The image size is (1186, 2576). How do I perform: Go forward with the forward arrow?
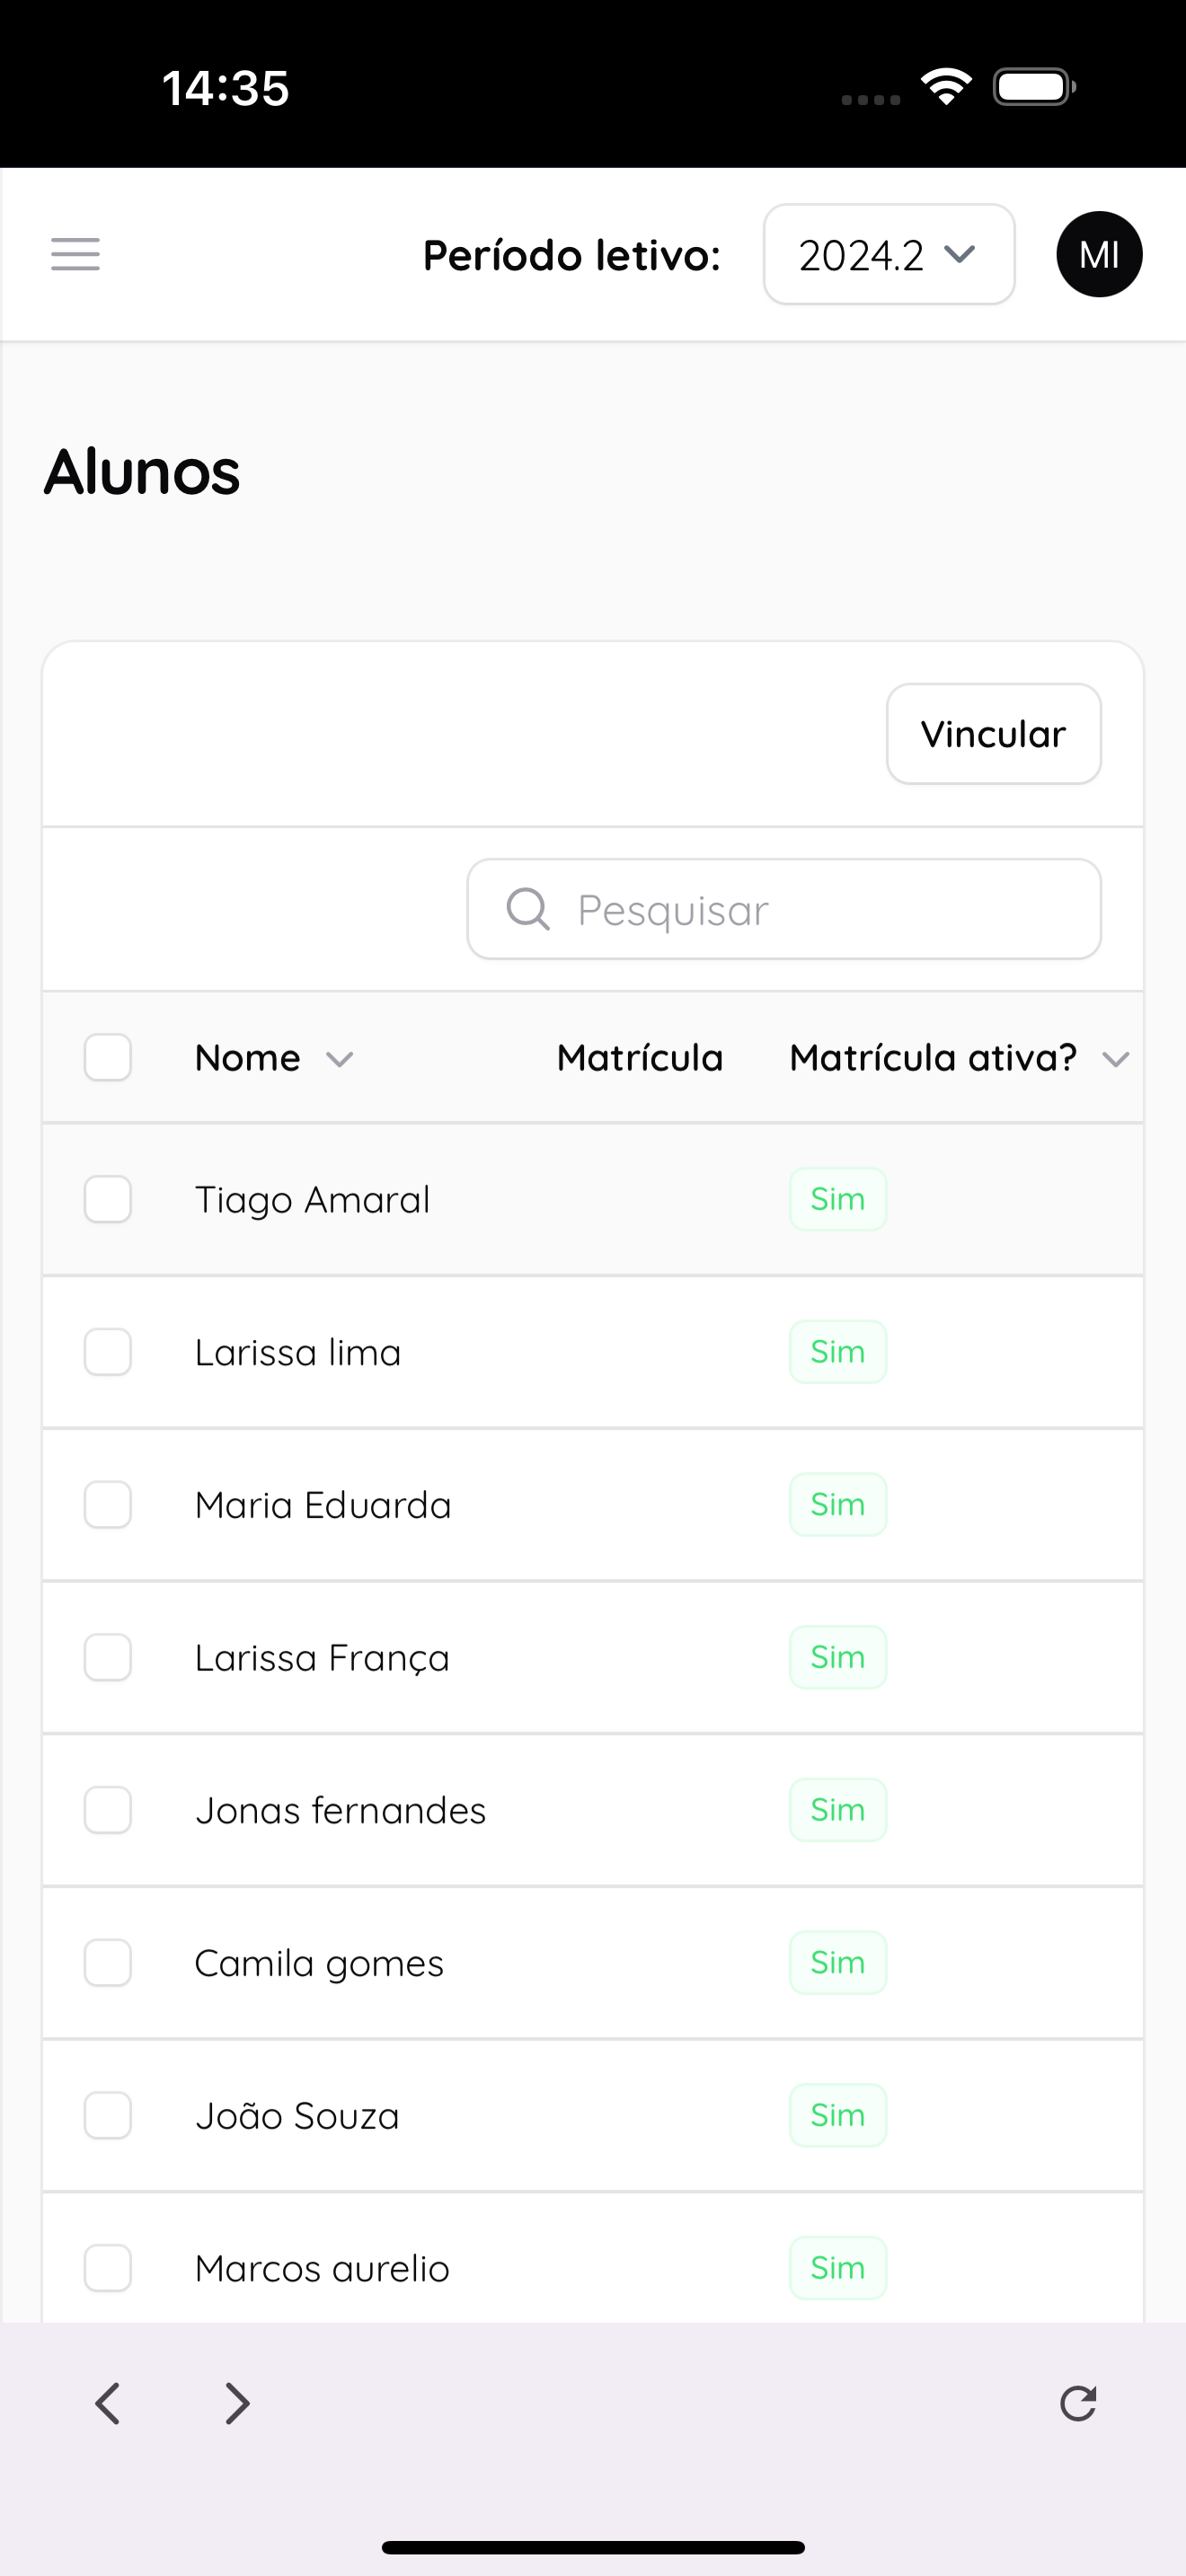click(x=237, y=2403)
